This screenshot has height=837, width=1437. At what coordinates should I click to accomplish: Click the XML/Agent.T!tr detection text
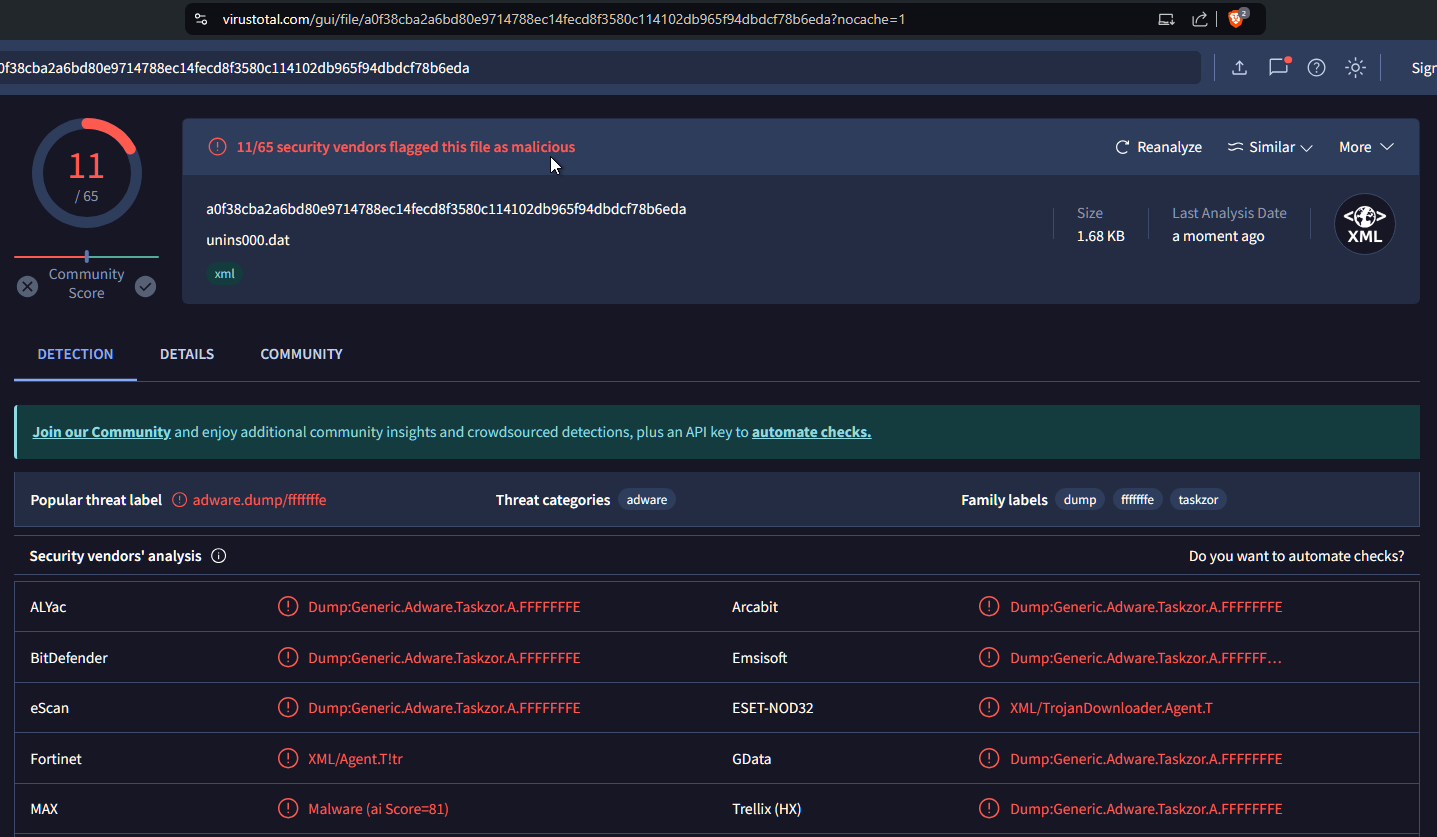click(356, 759)
